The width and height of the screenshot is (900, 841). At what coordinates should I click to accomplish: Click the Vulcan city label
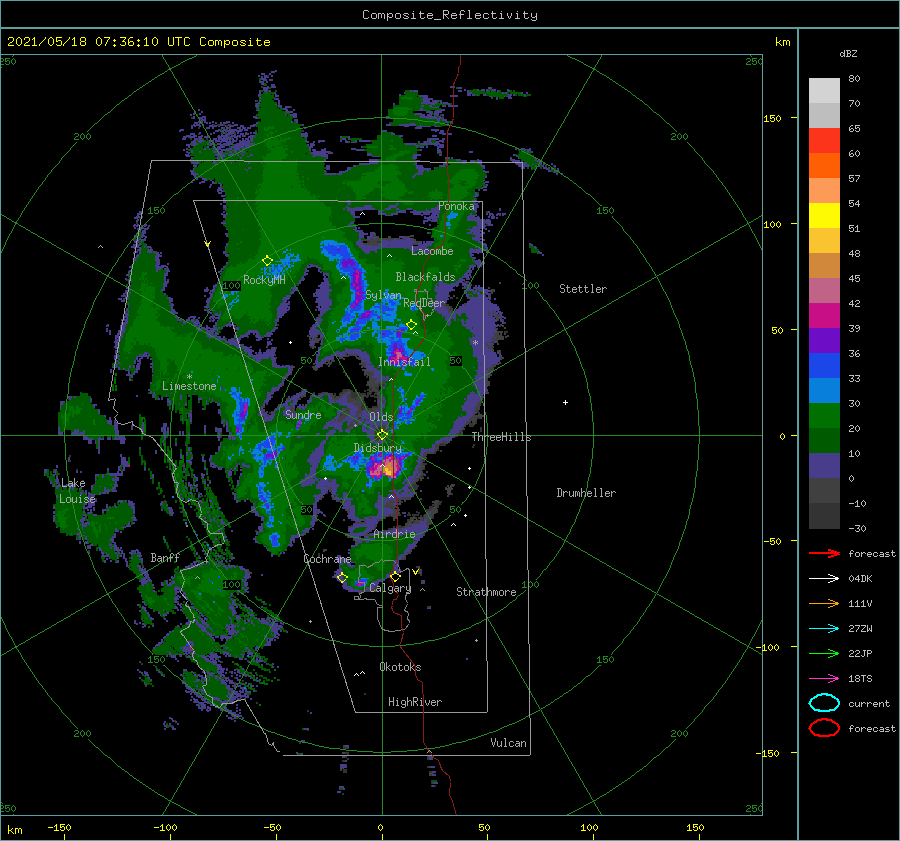(x=508, y=743)
